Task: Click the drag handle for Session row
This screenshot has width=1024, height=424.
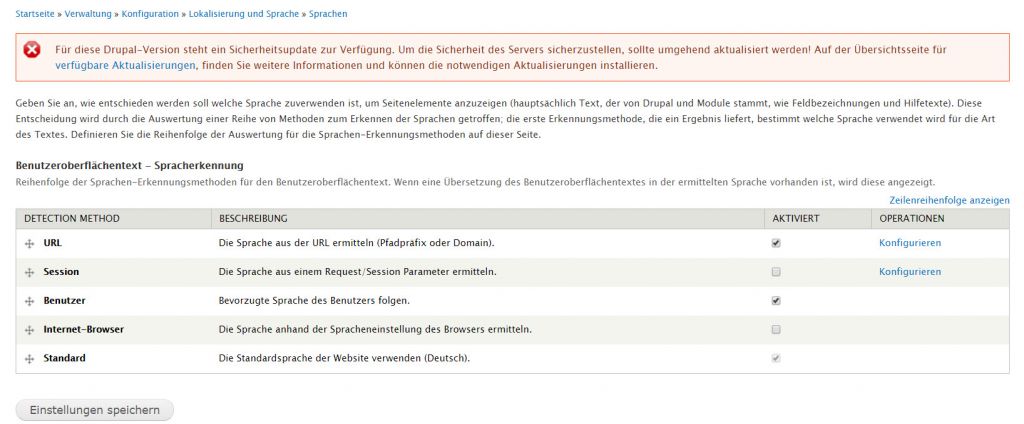Action: 30,272
